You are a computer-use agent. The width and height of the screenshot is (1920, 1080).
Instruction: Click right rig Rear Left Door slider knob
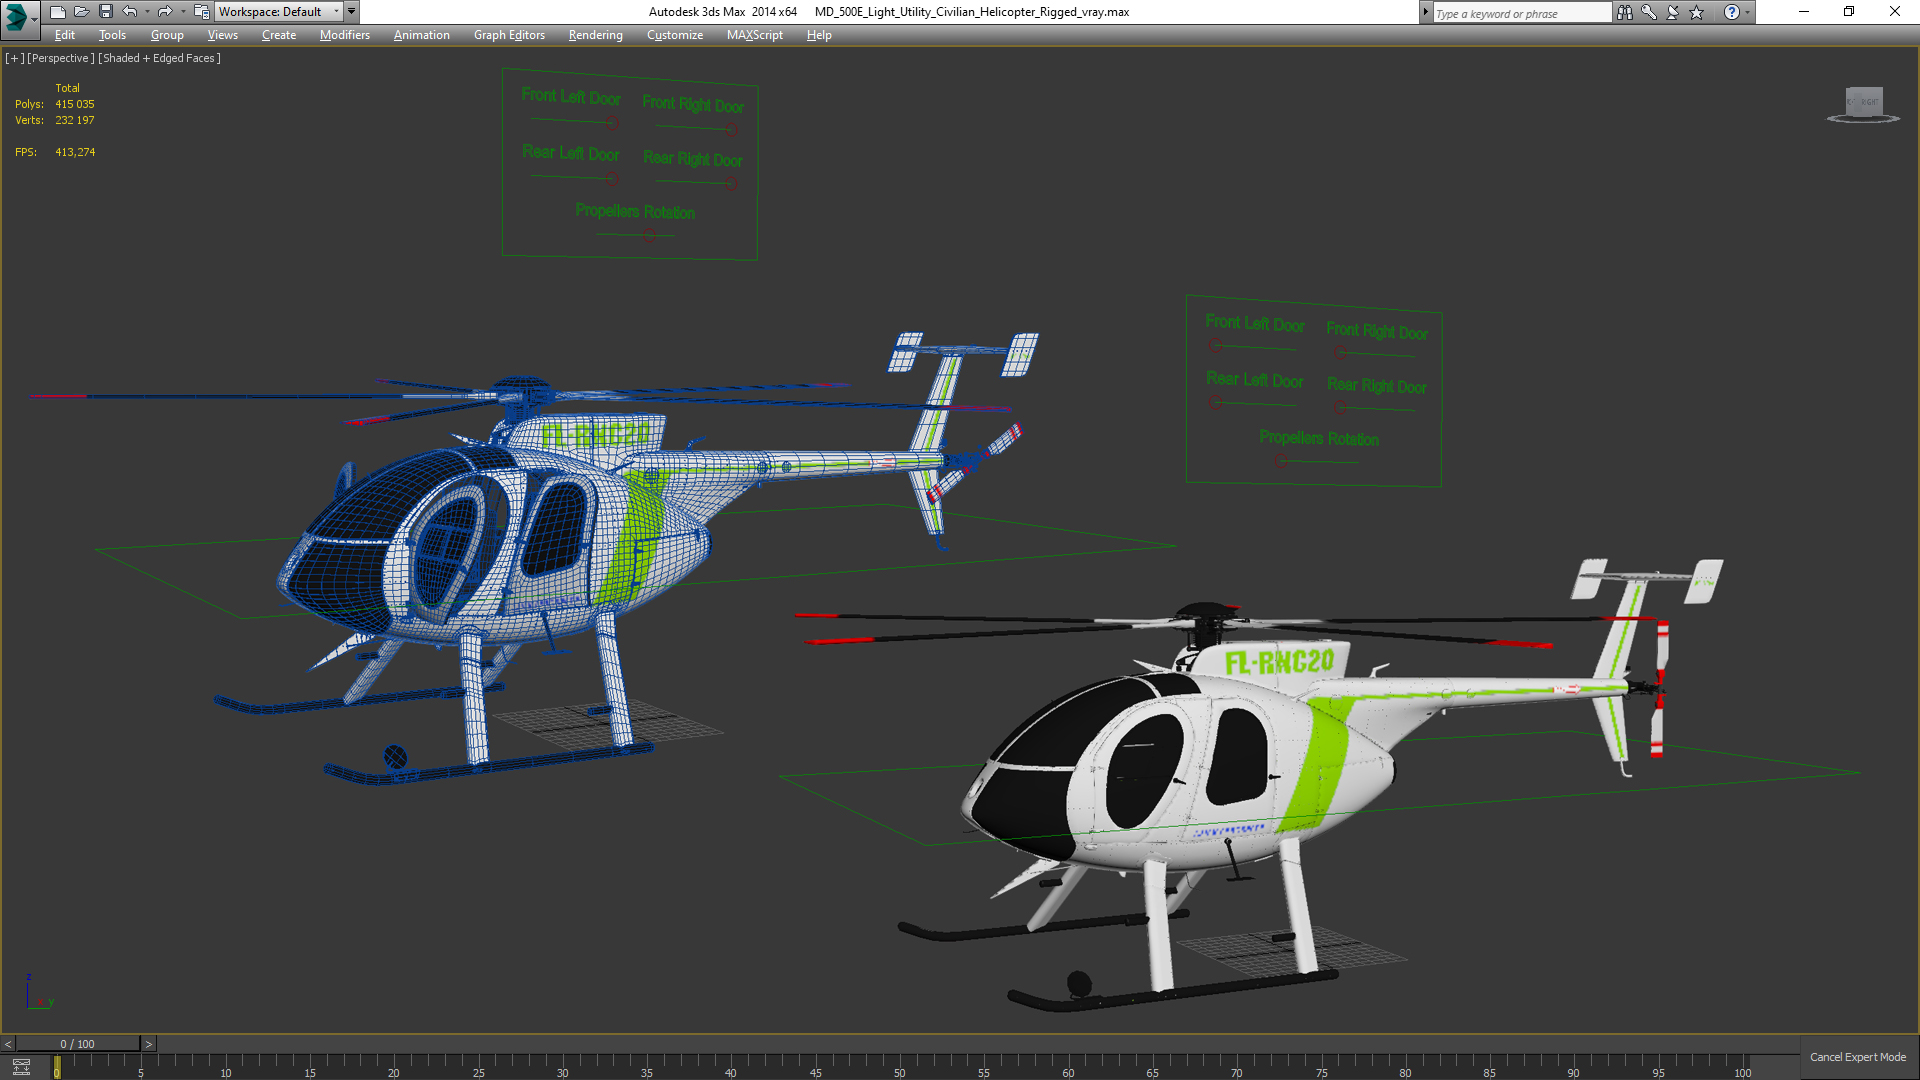(x=1215, y=403)
